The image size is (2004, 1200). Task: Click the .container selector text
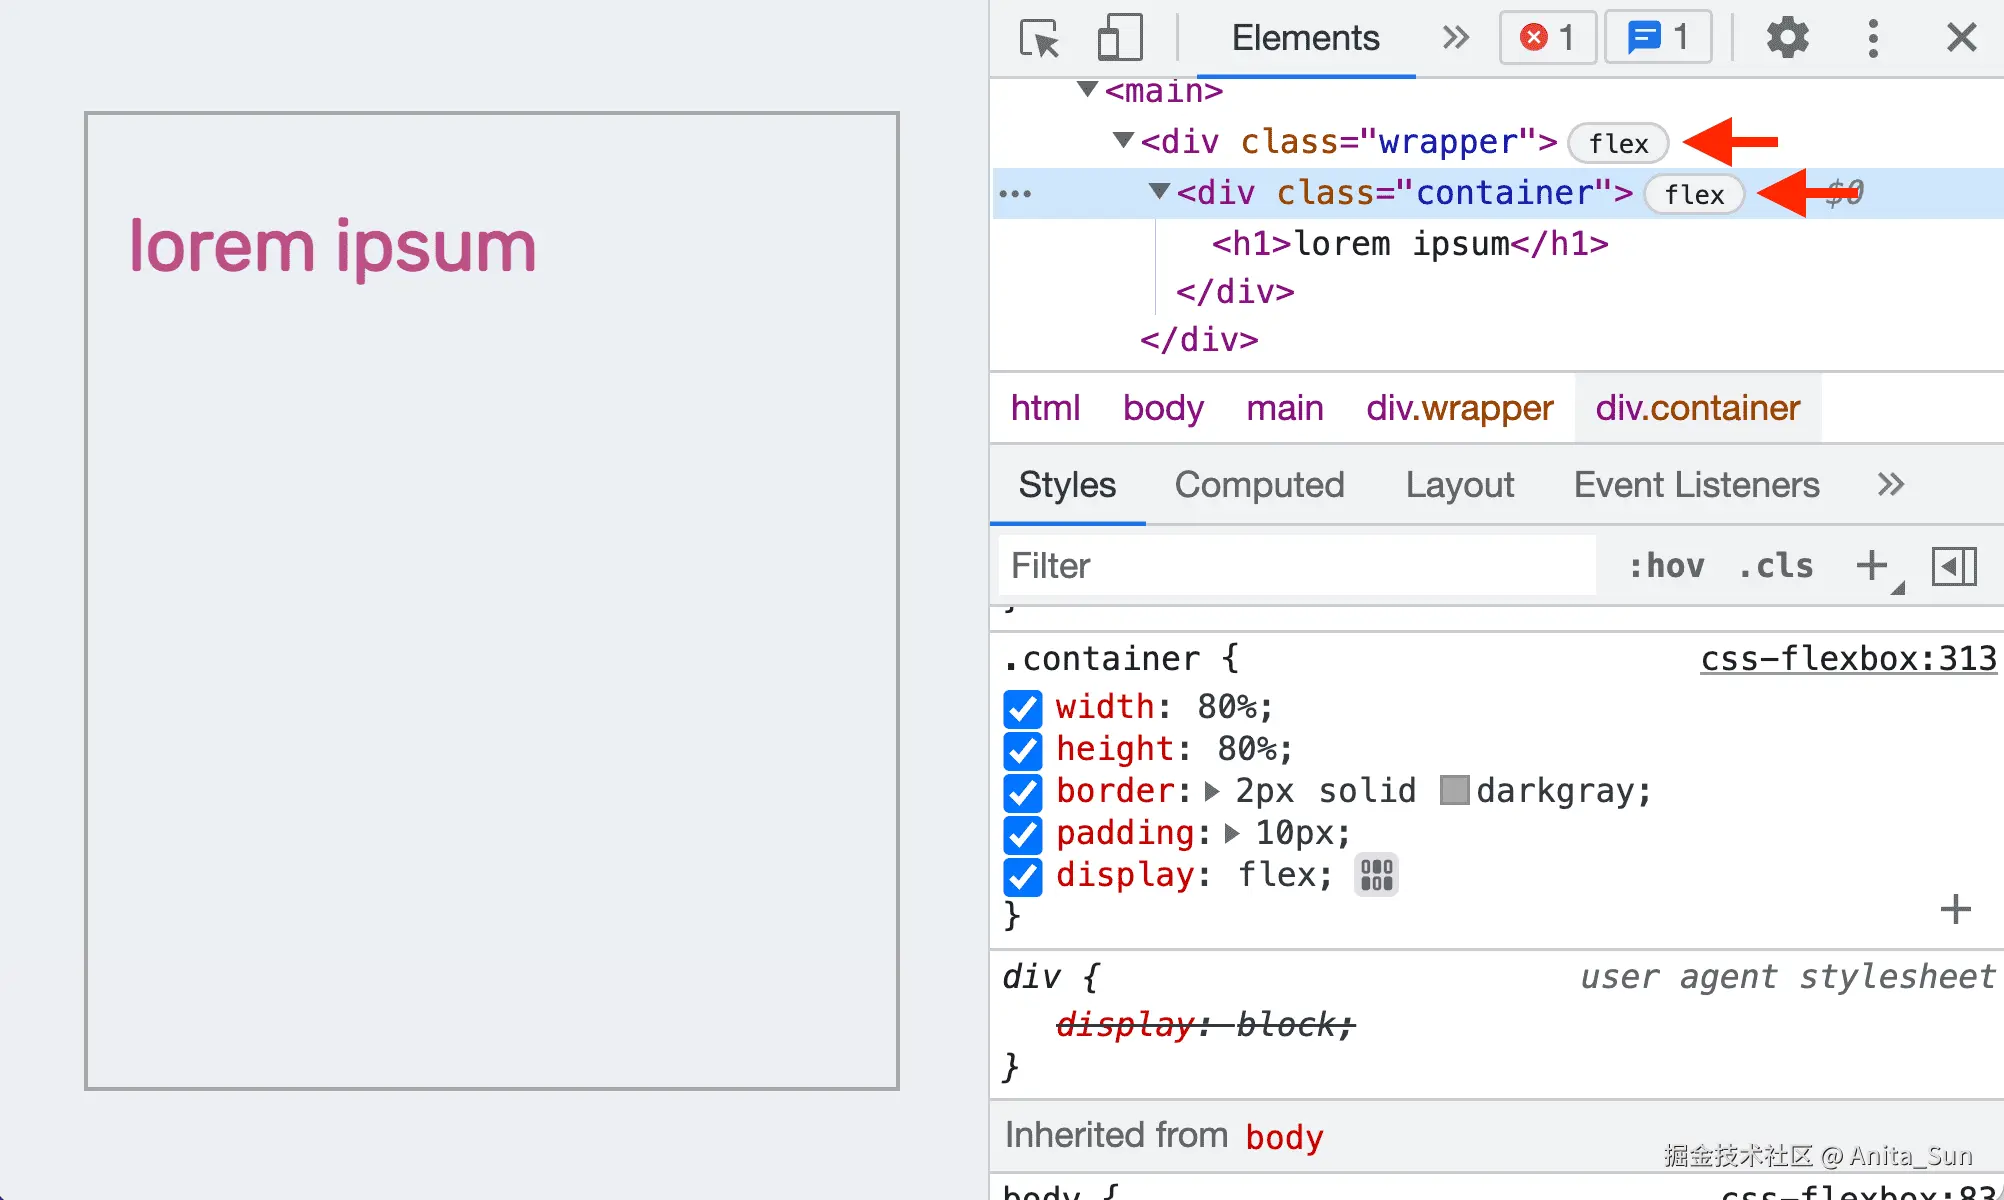point(1101,659)
